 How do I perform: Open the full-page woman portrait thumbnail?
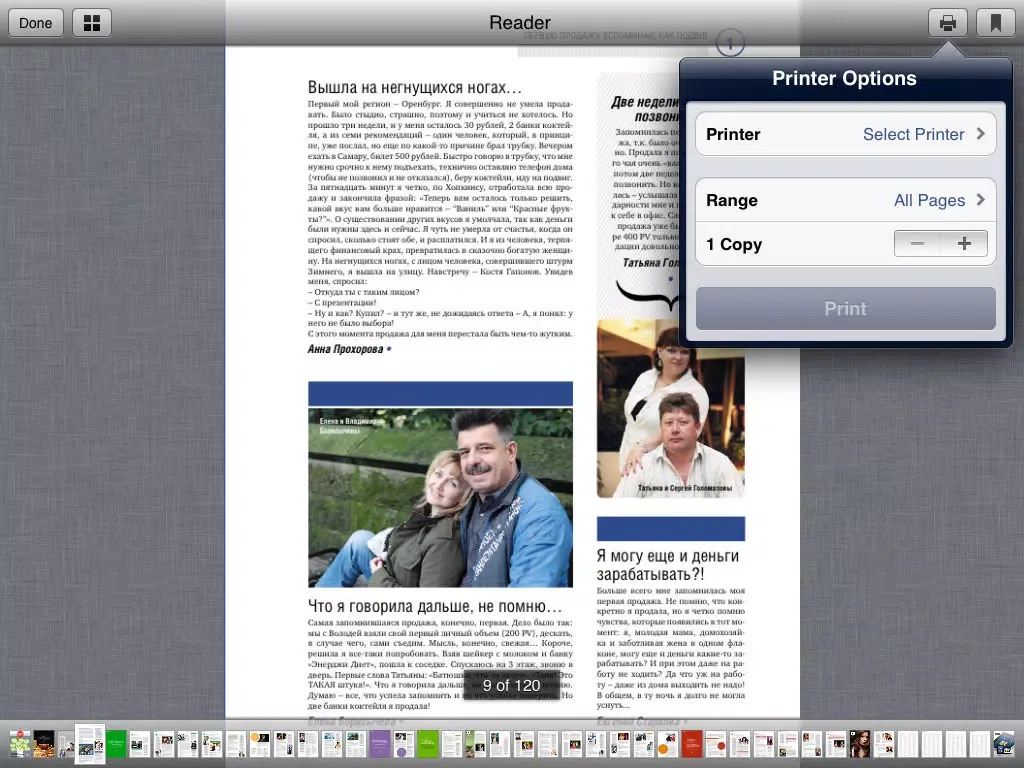(x=859, y=744)
